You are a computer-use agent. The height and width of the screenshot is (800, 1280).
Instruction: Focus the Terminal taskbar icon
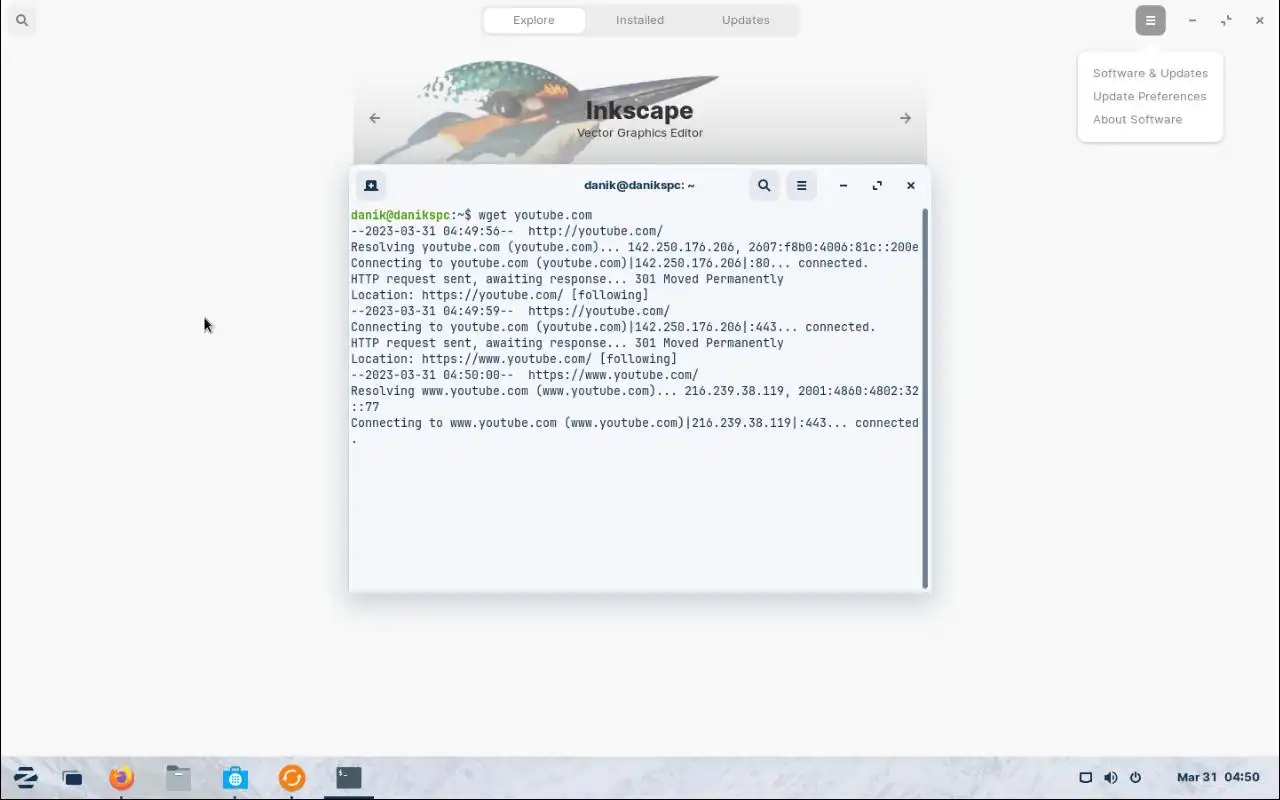348,777
